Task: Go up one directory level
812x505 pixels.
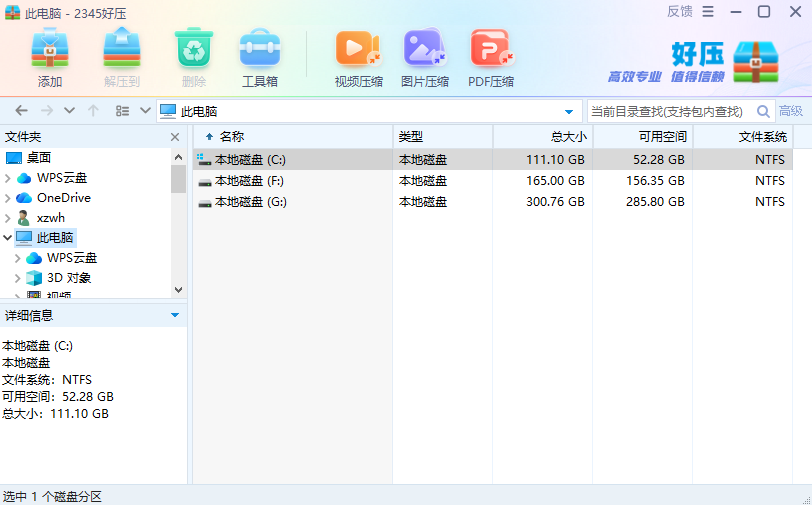Action: pyautogui.click(x=93, y=111)
